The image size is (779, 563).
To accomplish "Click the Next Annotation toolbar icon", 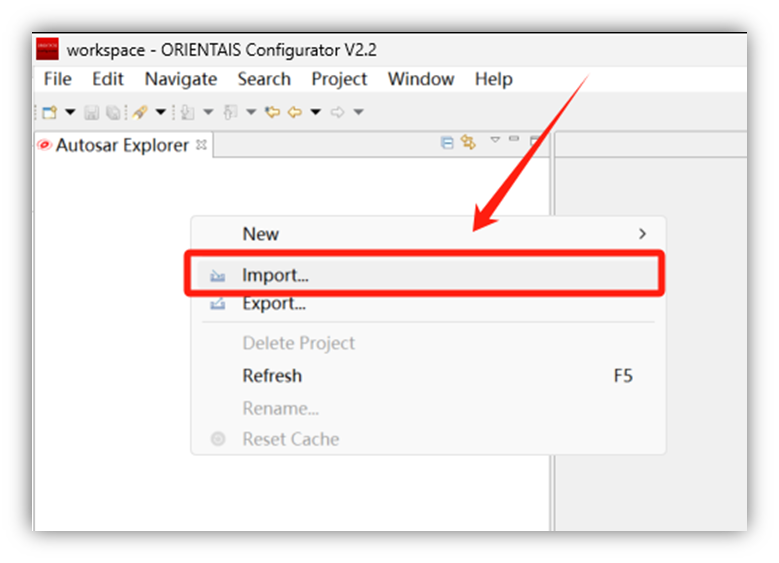I will tap(187, 112).
